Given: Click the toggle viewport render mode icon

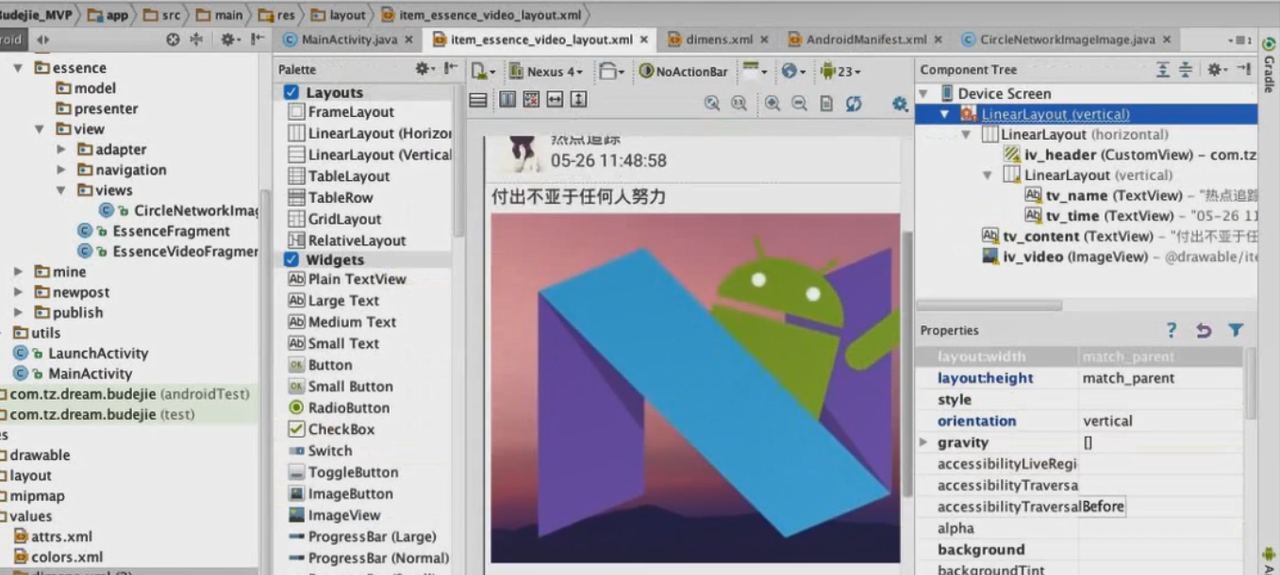Looking at the screenshot, I should tap(478, 100).
